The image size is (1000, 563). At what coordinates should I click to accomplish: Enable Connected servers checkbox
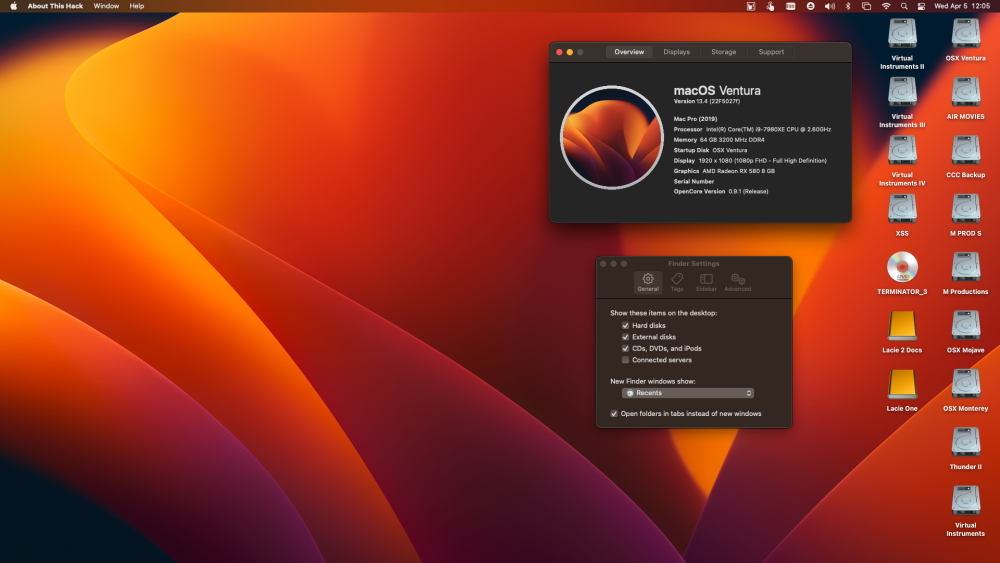coord(626,360)
